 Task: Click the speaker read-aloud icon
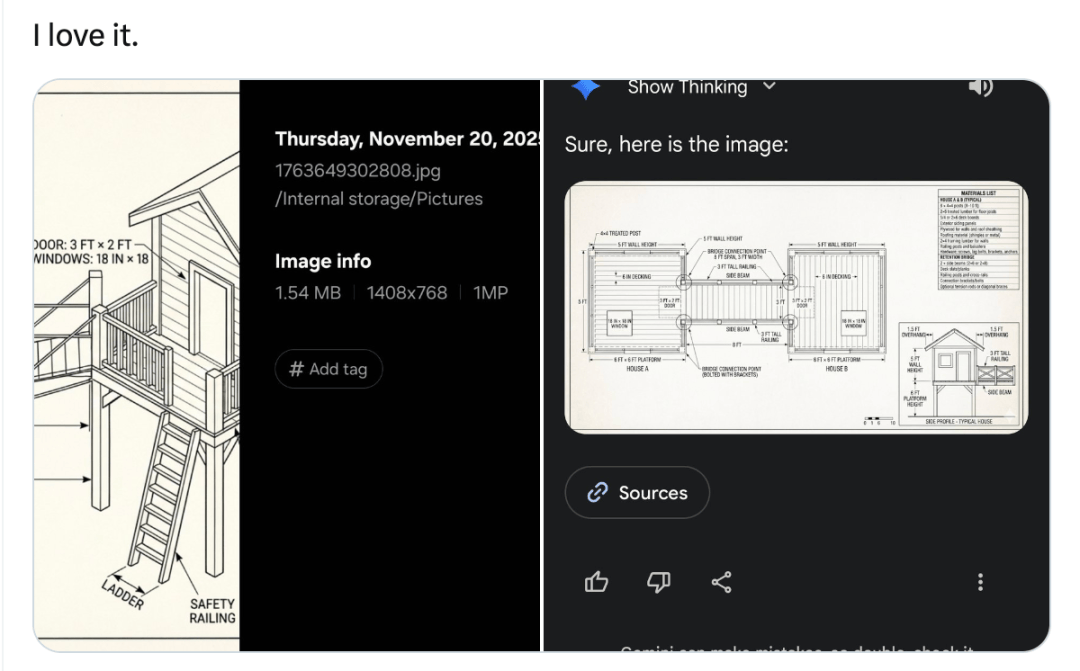[x=981, y=88]
